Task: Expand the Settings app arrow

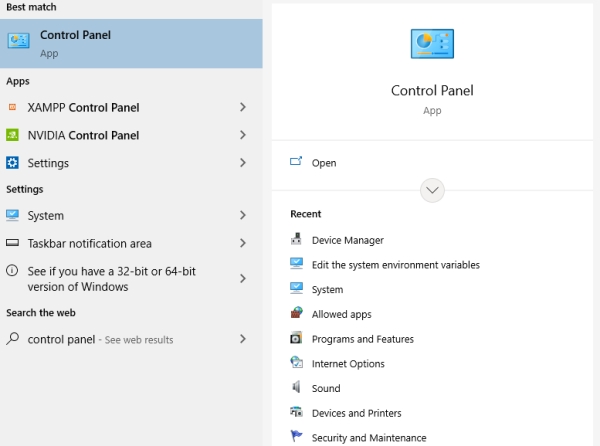Action: pyautogui.click(x=243, y=163)
